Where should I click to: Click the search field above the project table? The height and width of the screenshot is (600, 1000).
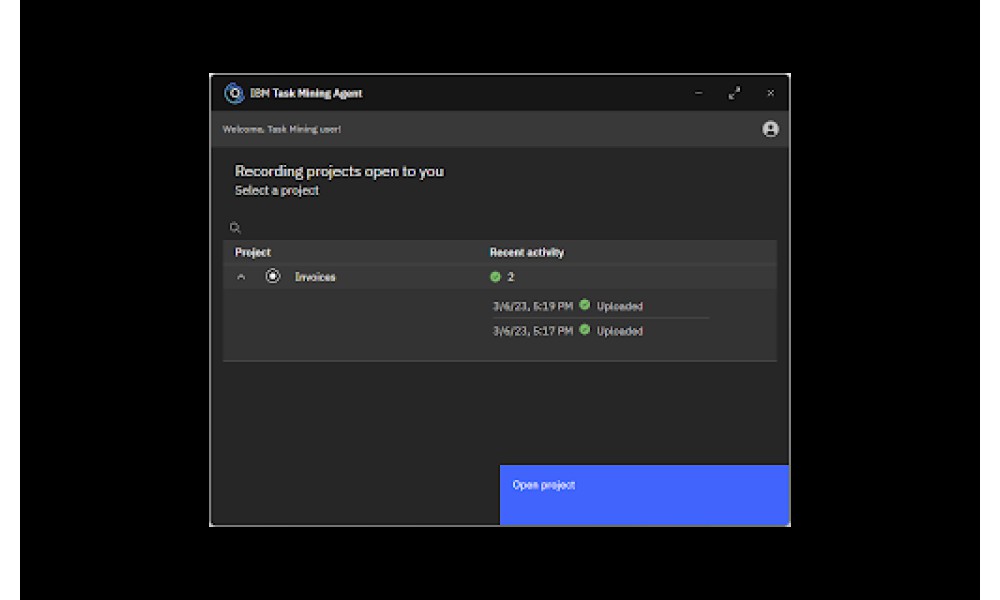[500, 228]
